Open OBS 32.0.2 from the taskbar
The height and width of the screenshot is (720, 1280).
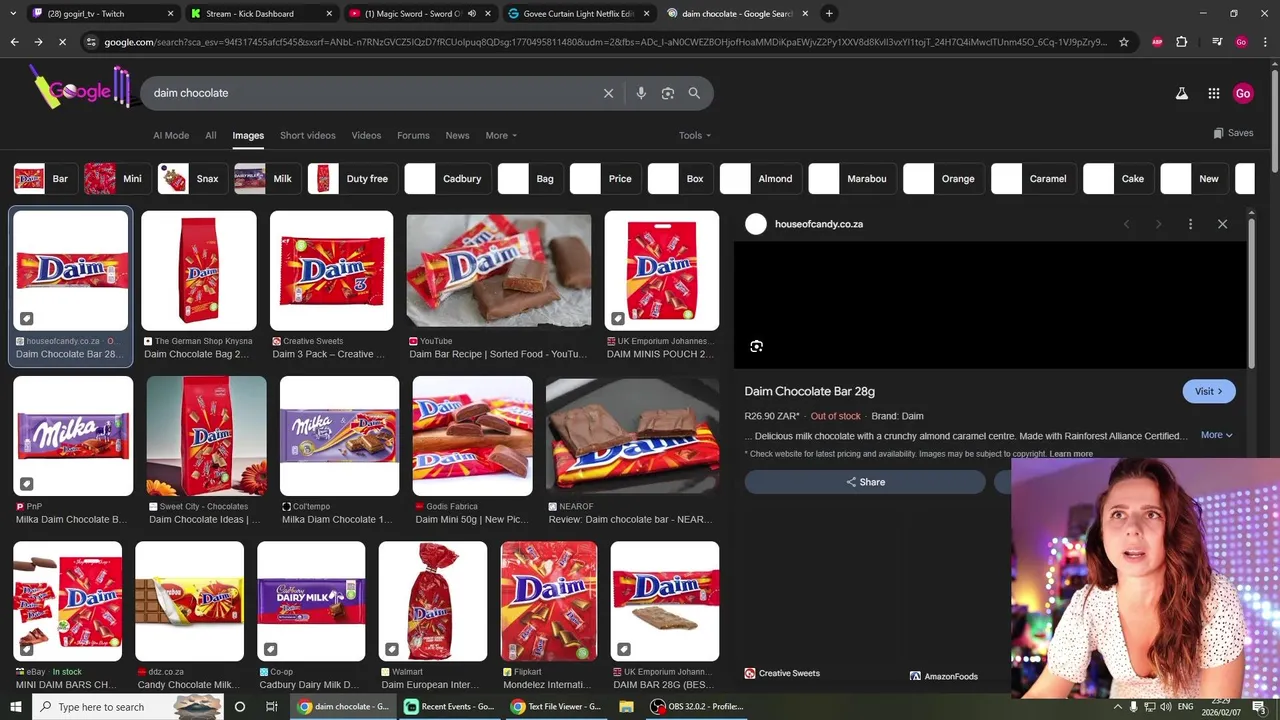[698, 706]
